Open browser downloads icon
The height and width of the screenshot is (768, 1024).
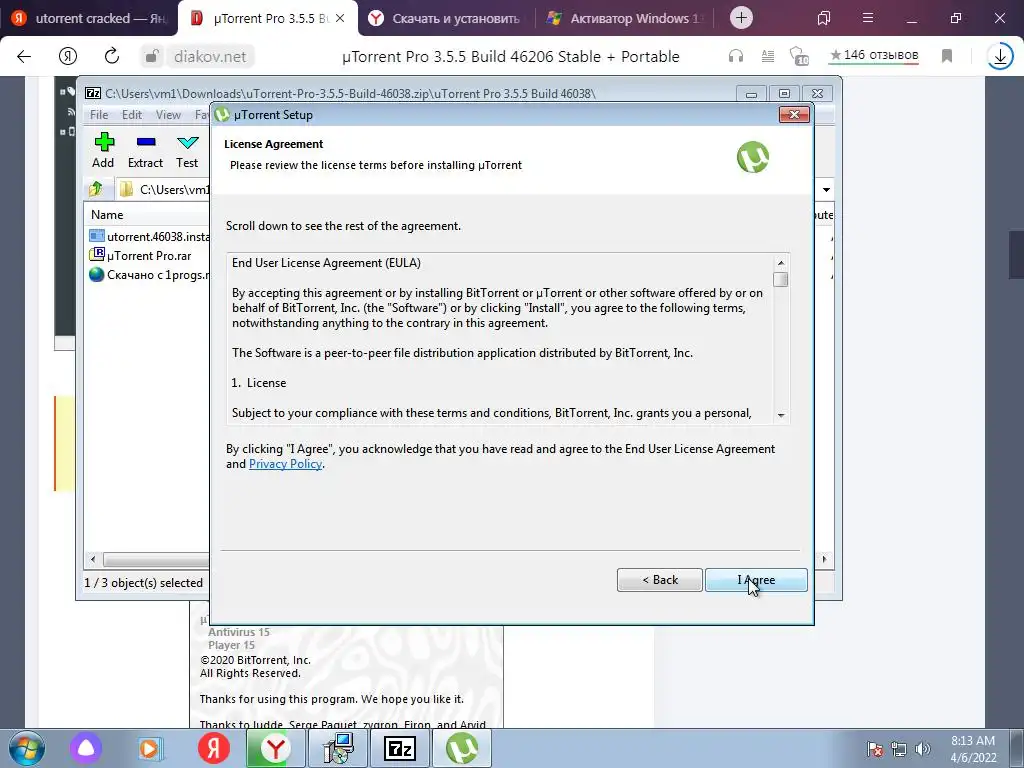[1000, 56]
